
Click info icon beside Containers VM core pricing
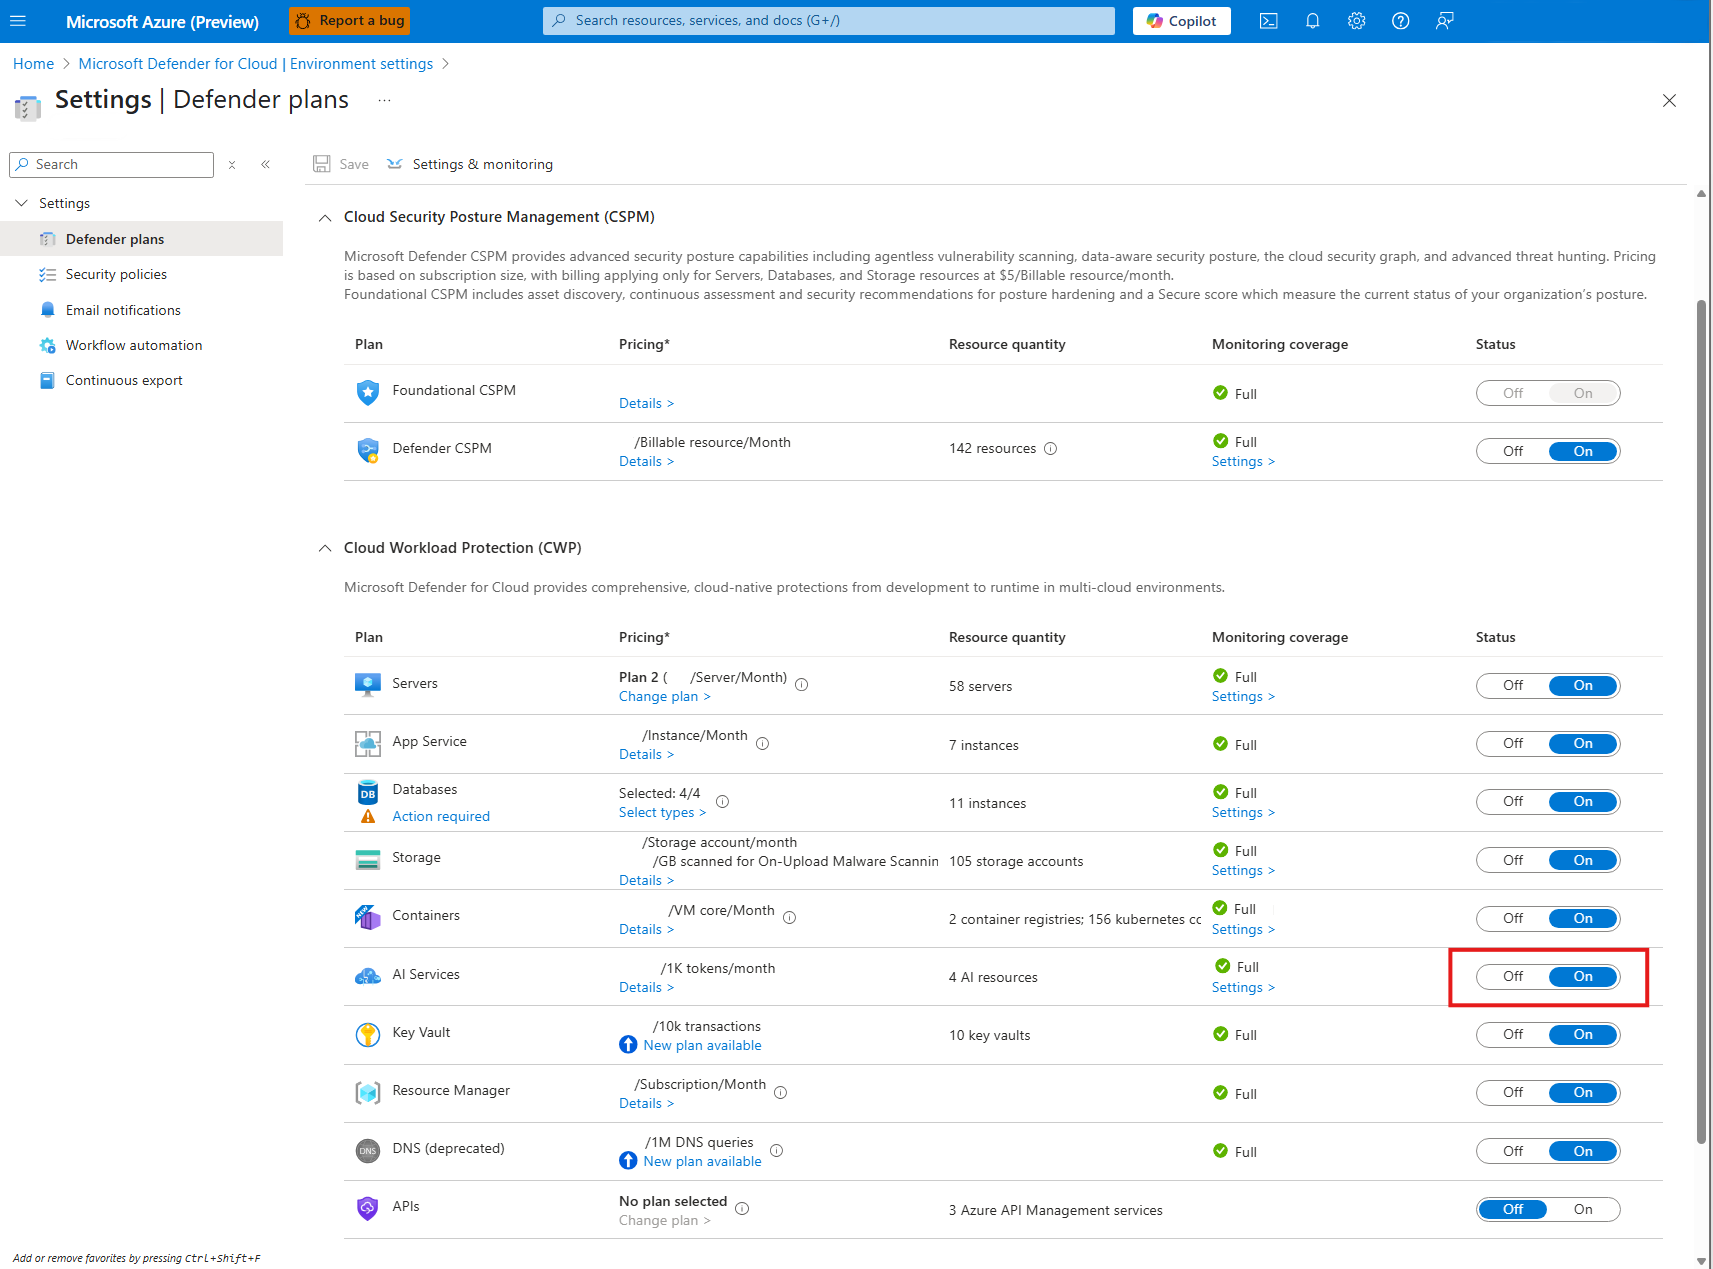(789, 917)
